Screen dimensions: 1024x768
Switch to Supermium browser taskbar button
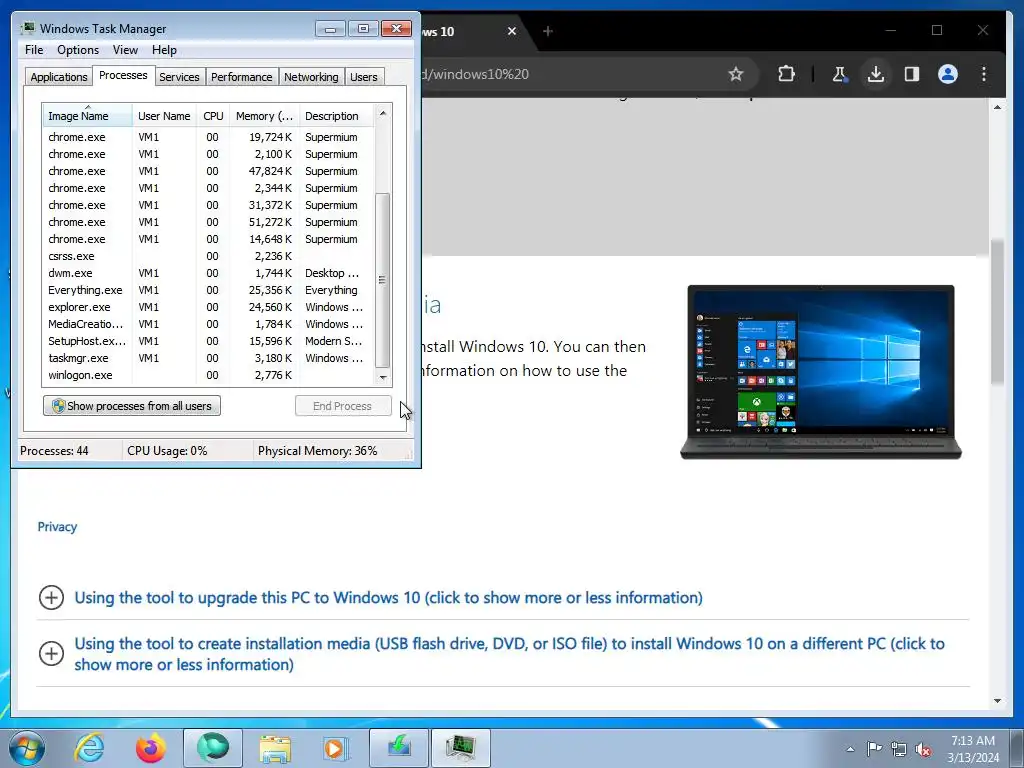tap(213, 748)
